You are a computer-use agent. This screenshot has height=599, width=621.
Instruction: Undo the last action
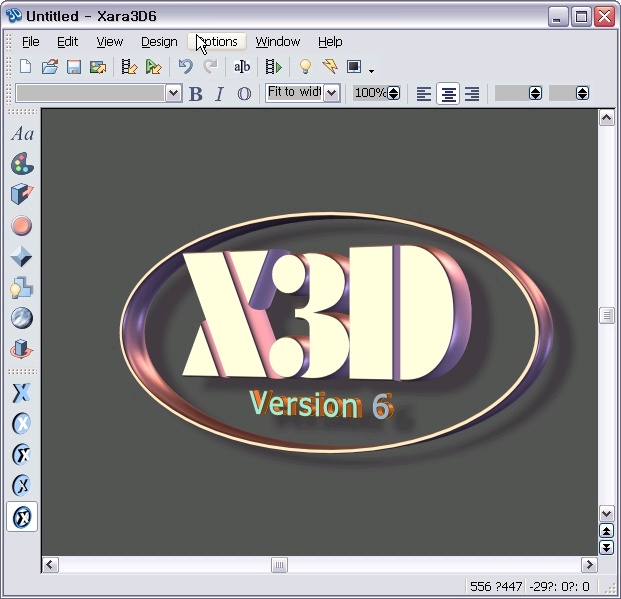point(185,67)
